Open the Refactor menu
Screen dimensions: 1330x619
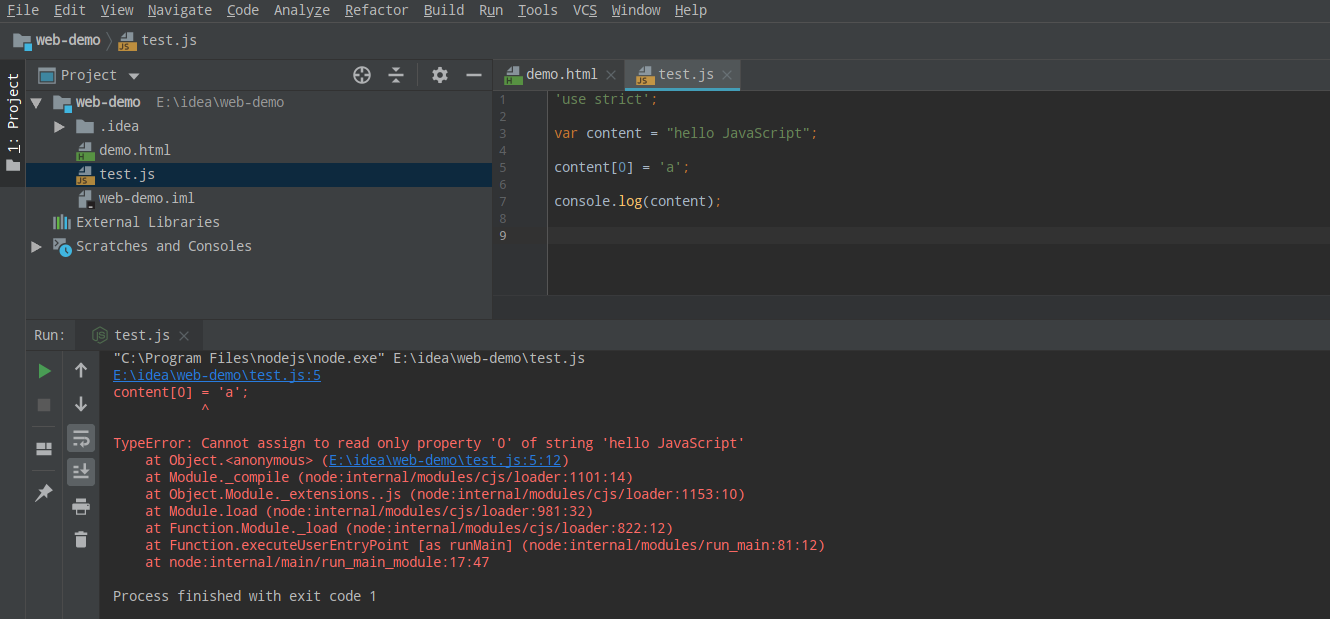(377, 10)
